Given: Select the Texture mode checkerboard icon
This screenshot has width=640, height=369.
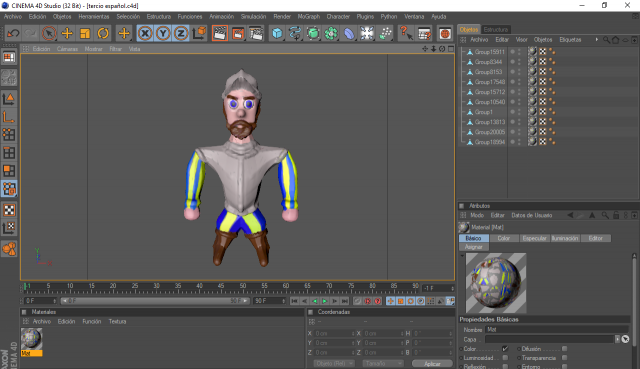Looking at the screenshot, I should coord(9,210).
